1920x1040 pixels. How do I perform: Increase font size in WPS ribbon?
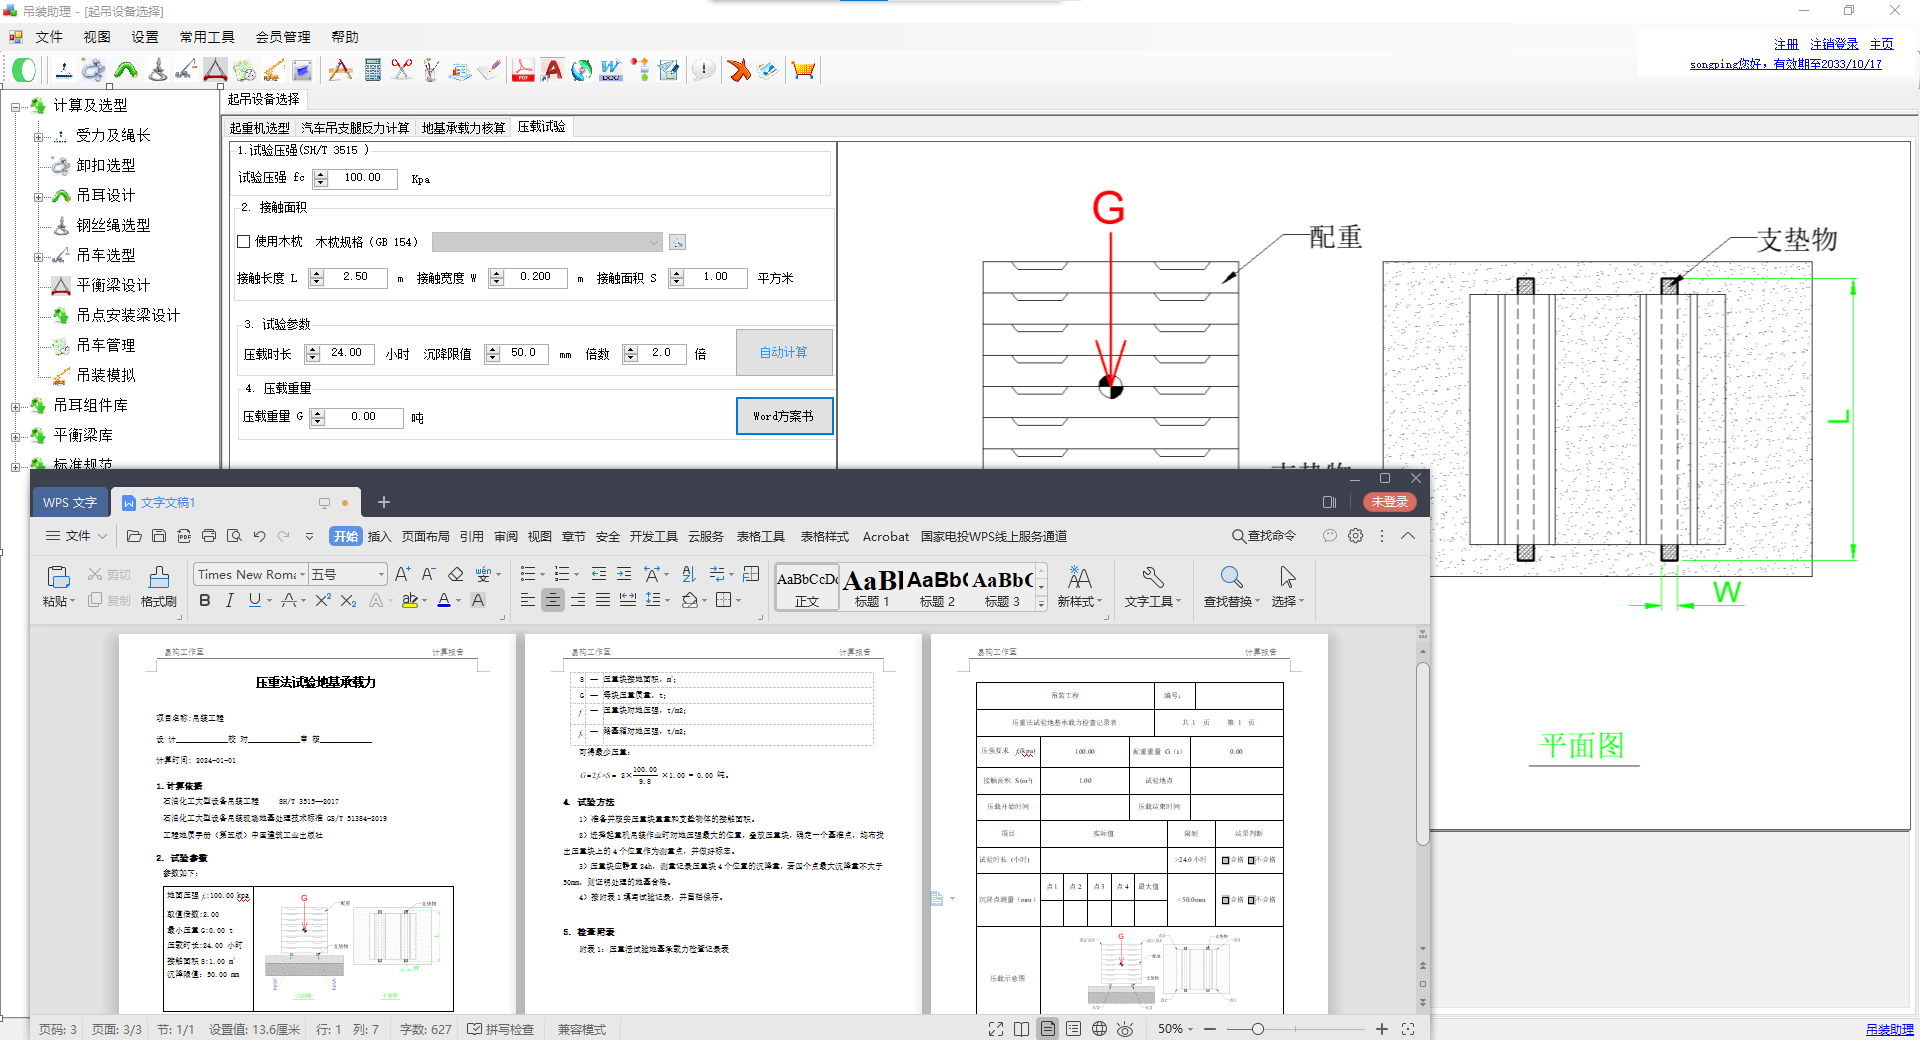click(x=402, y=574)
